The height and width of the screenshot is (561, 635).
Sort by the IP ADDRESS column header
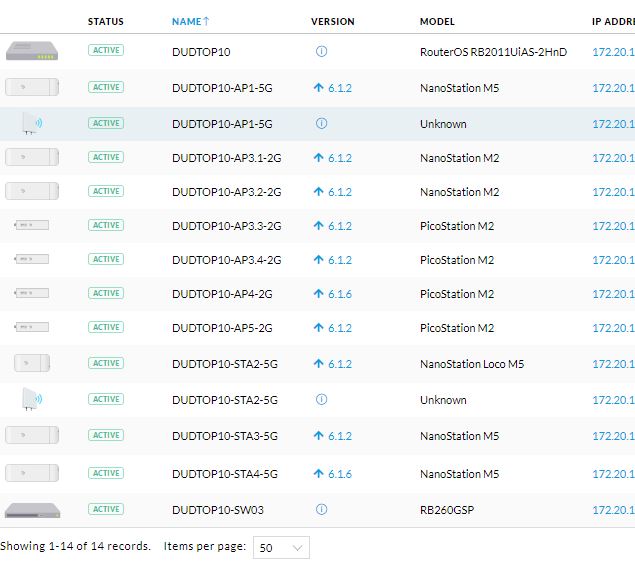tap(613, 21)
